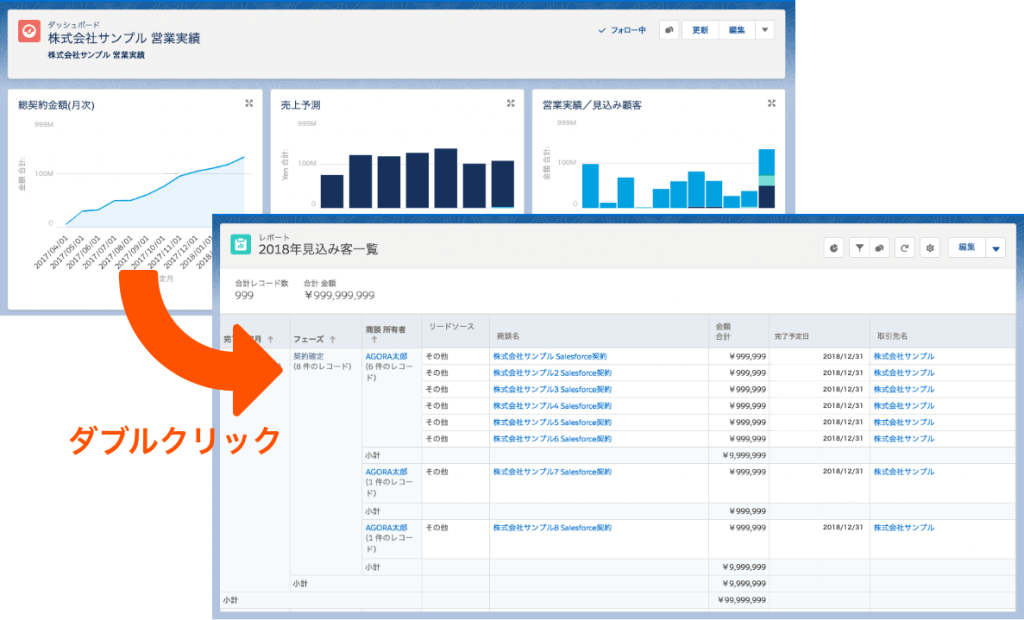The width and height of the screenshot is (1024, 620).
Task: Click the dashboard title 株式会社サンプル 営業実績
Action: (124, 38)
